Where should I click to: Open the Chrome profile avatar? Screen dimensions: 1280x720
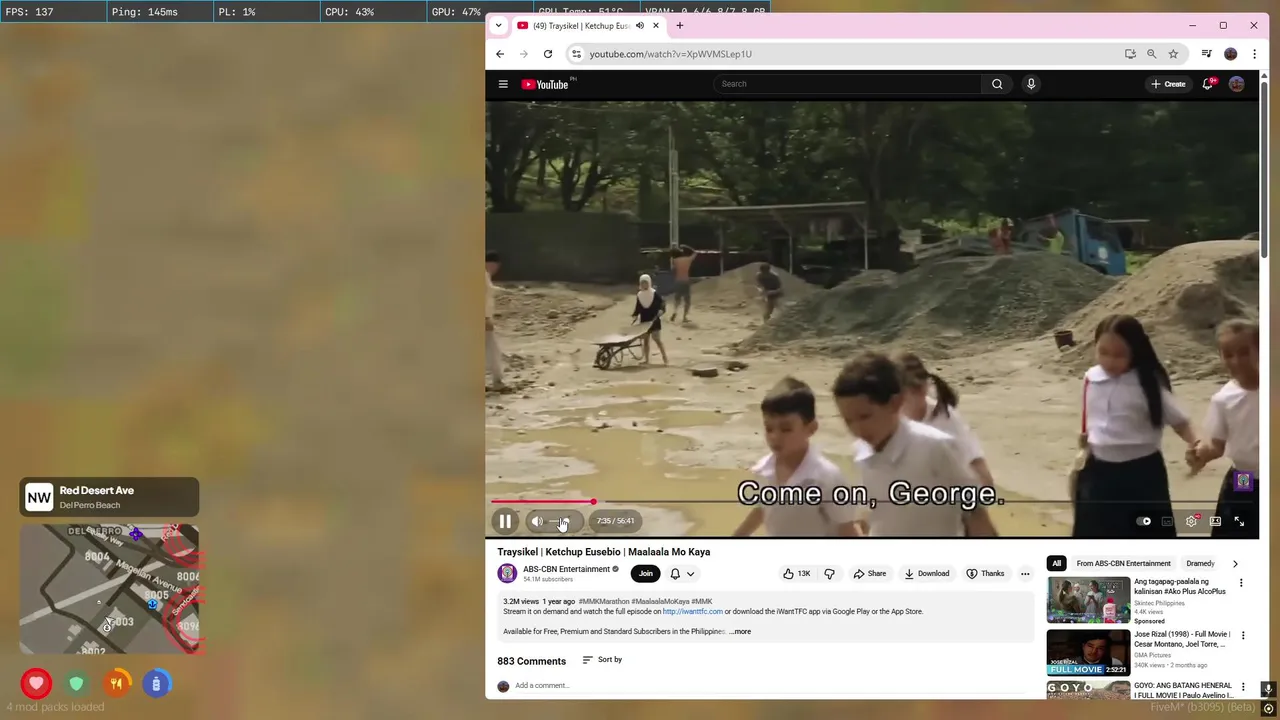(1231, 54)
